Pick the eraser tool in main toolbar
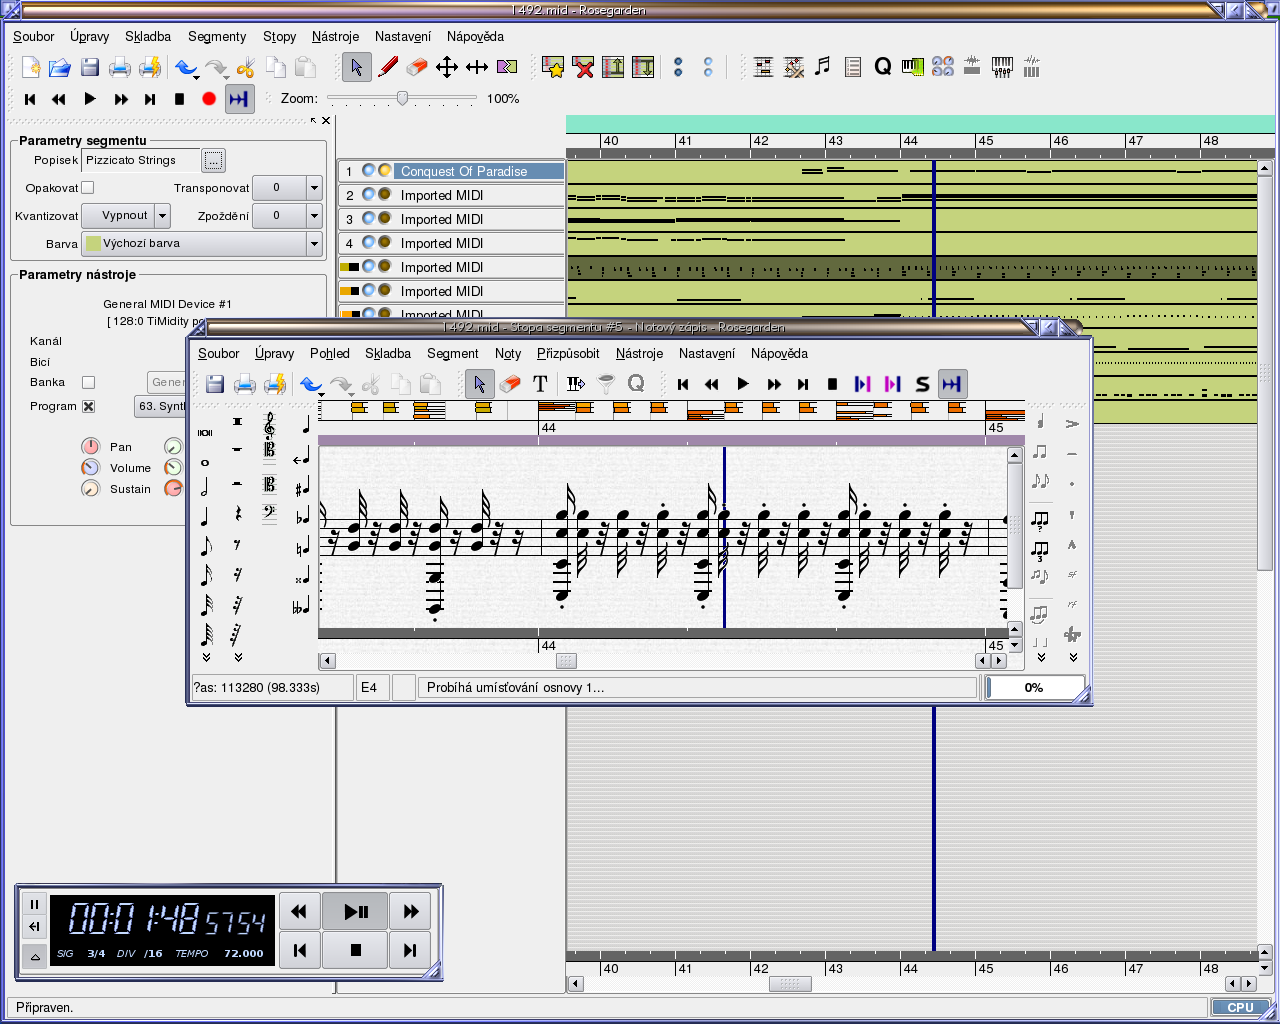 coord(417,67)
